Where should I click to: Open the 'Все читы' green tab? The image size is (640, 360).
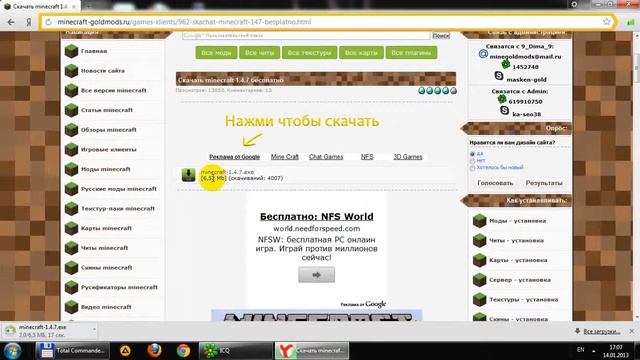coord(260,53)
